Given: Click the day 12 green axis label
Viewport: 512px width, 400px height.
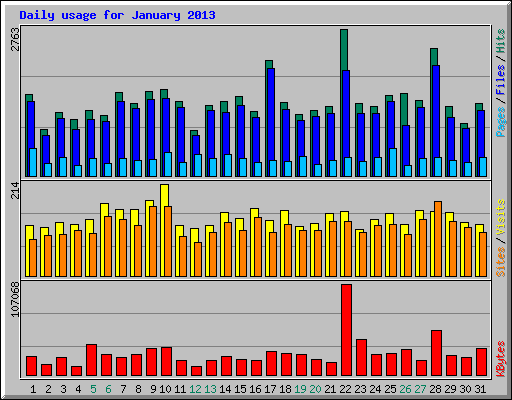Looking at the screenshot, I should coord(195,389).
